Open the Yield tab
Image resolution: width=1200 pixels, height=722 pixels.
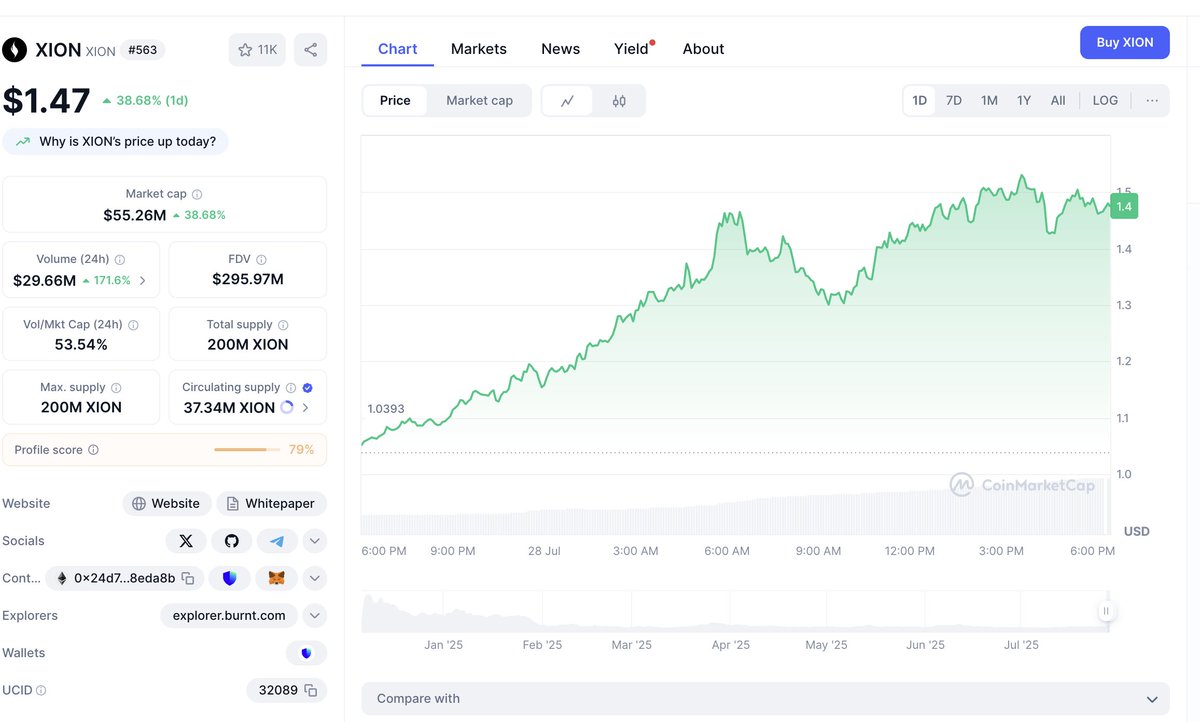coord(632,49)
